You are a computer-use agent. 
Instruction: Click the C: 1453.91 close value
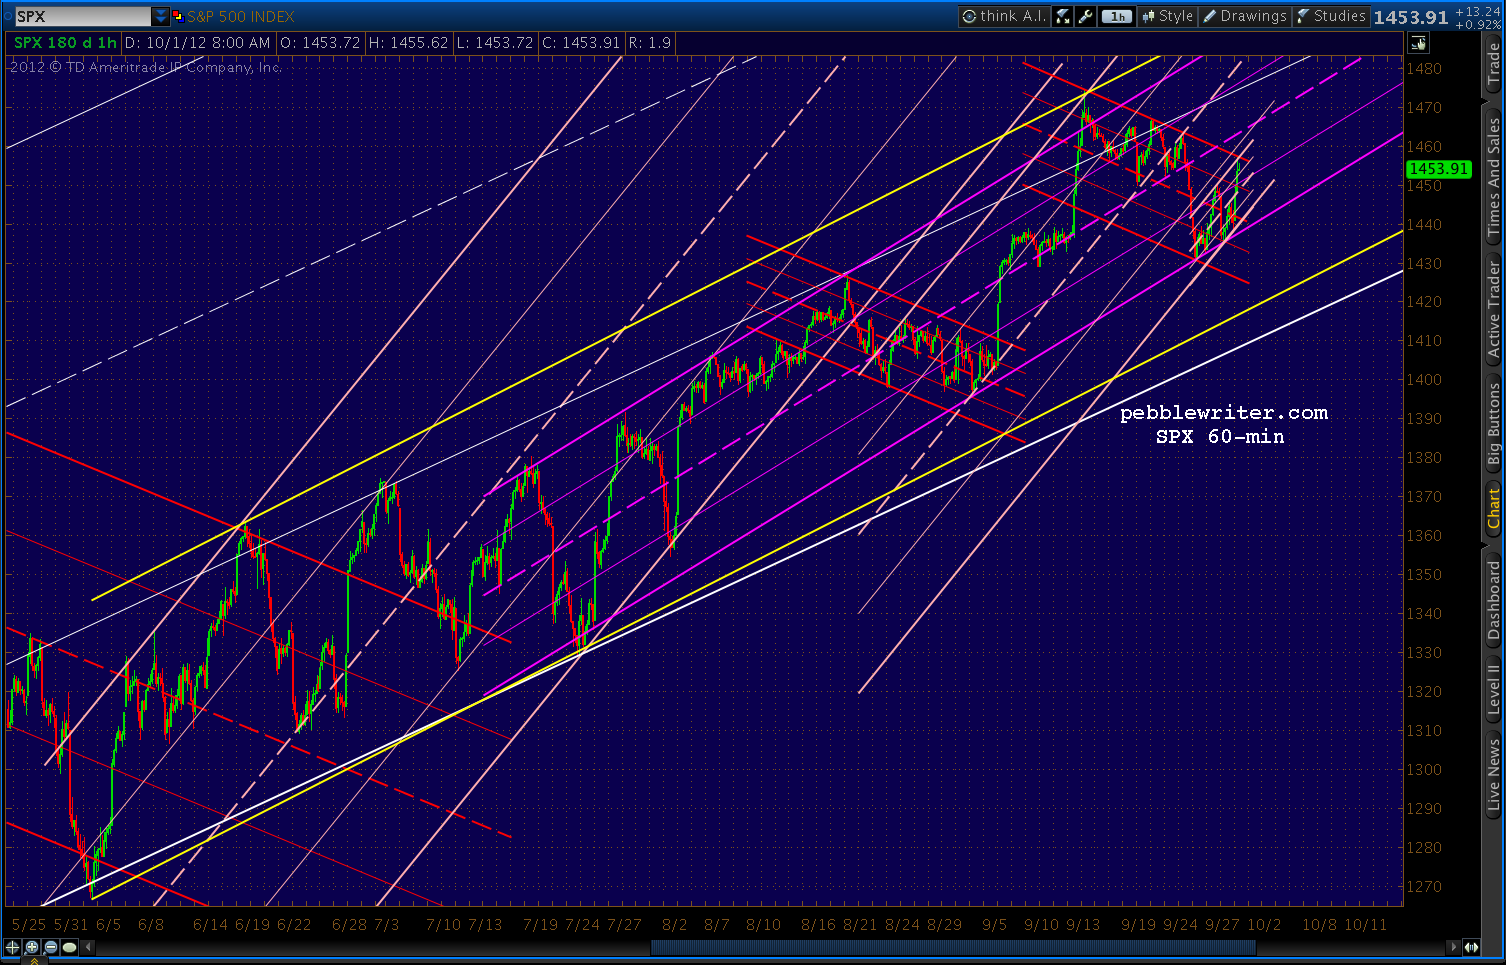tap(581, 43)
